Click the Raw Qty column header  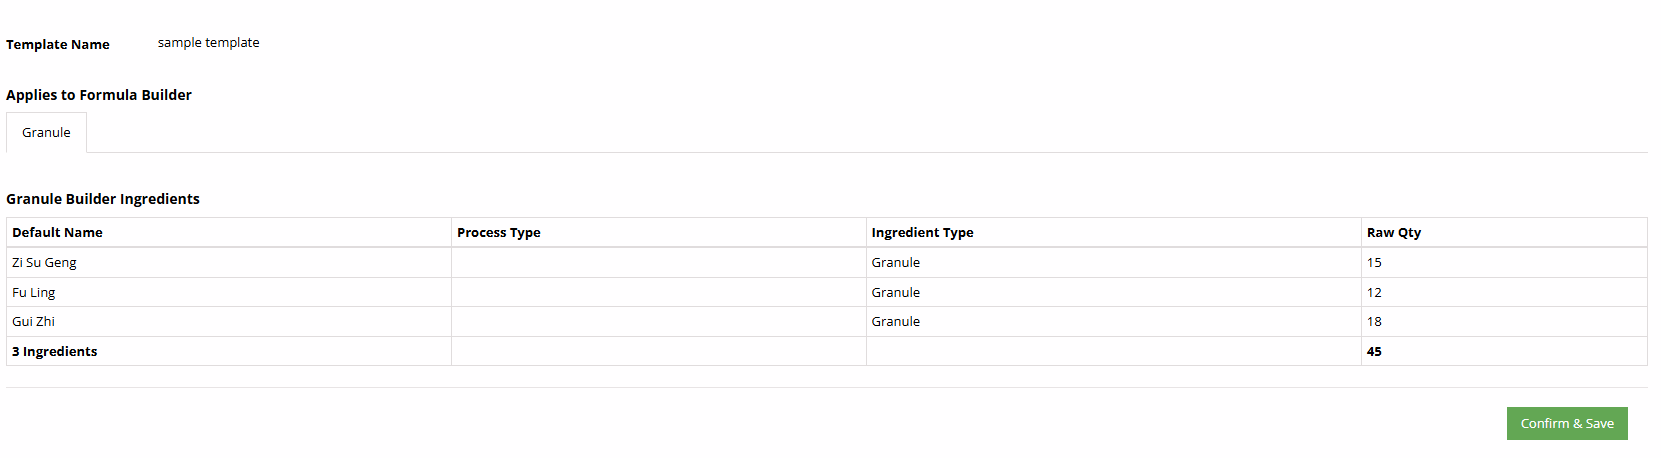(1393, 232)
